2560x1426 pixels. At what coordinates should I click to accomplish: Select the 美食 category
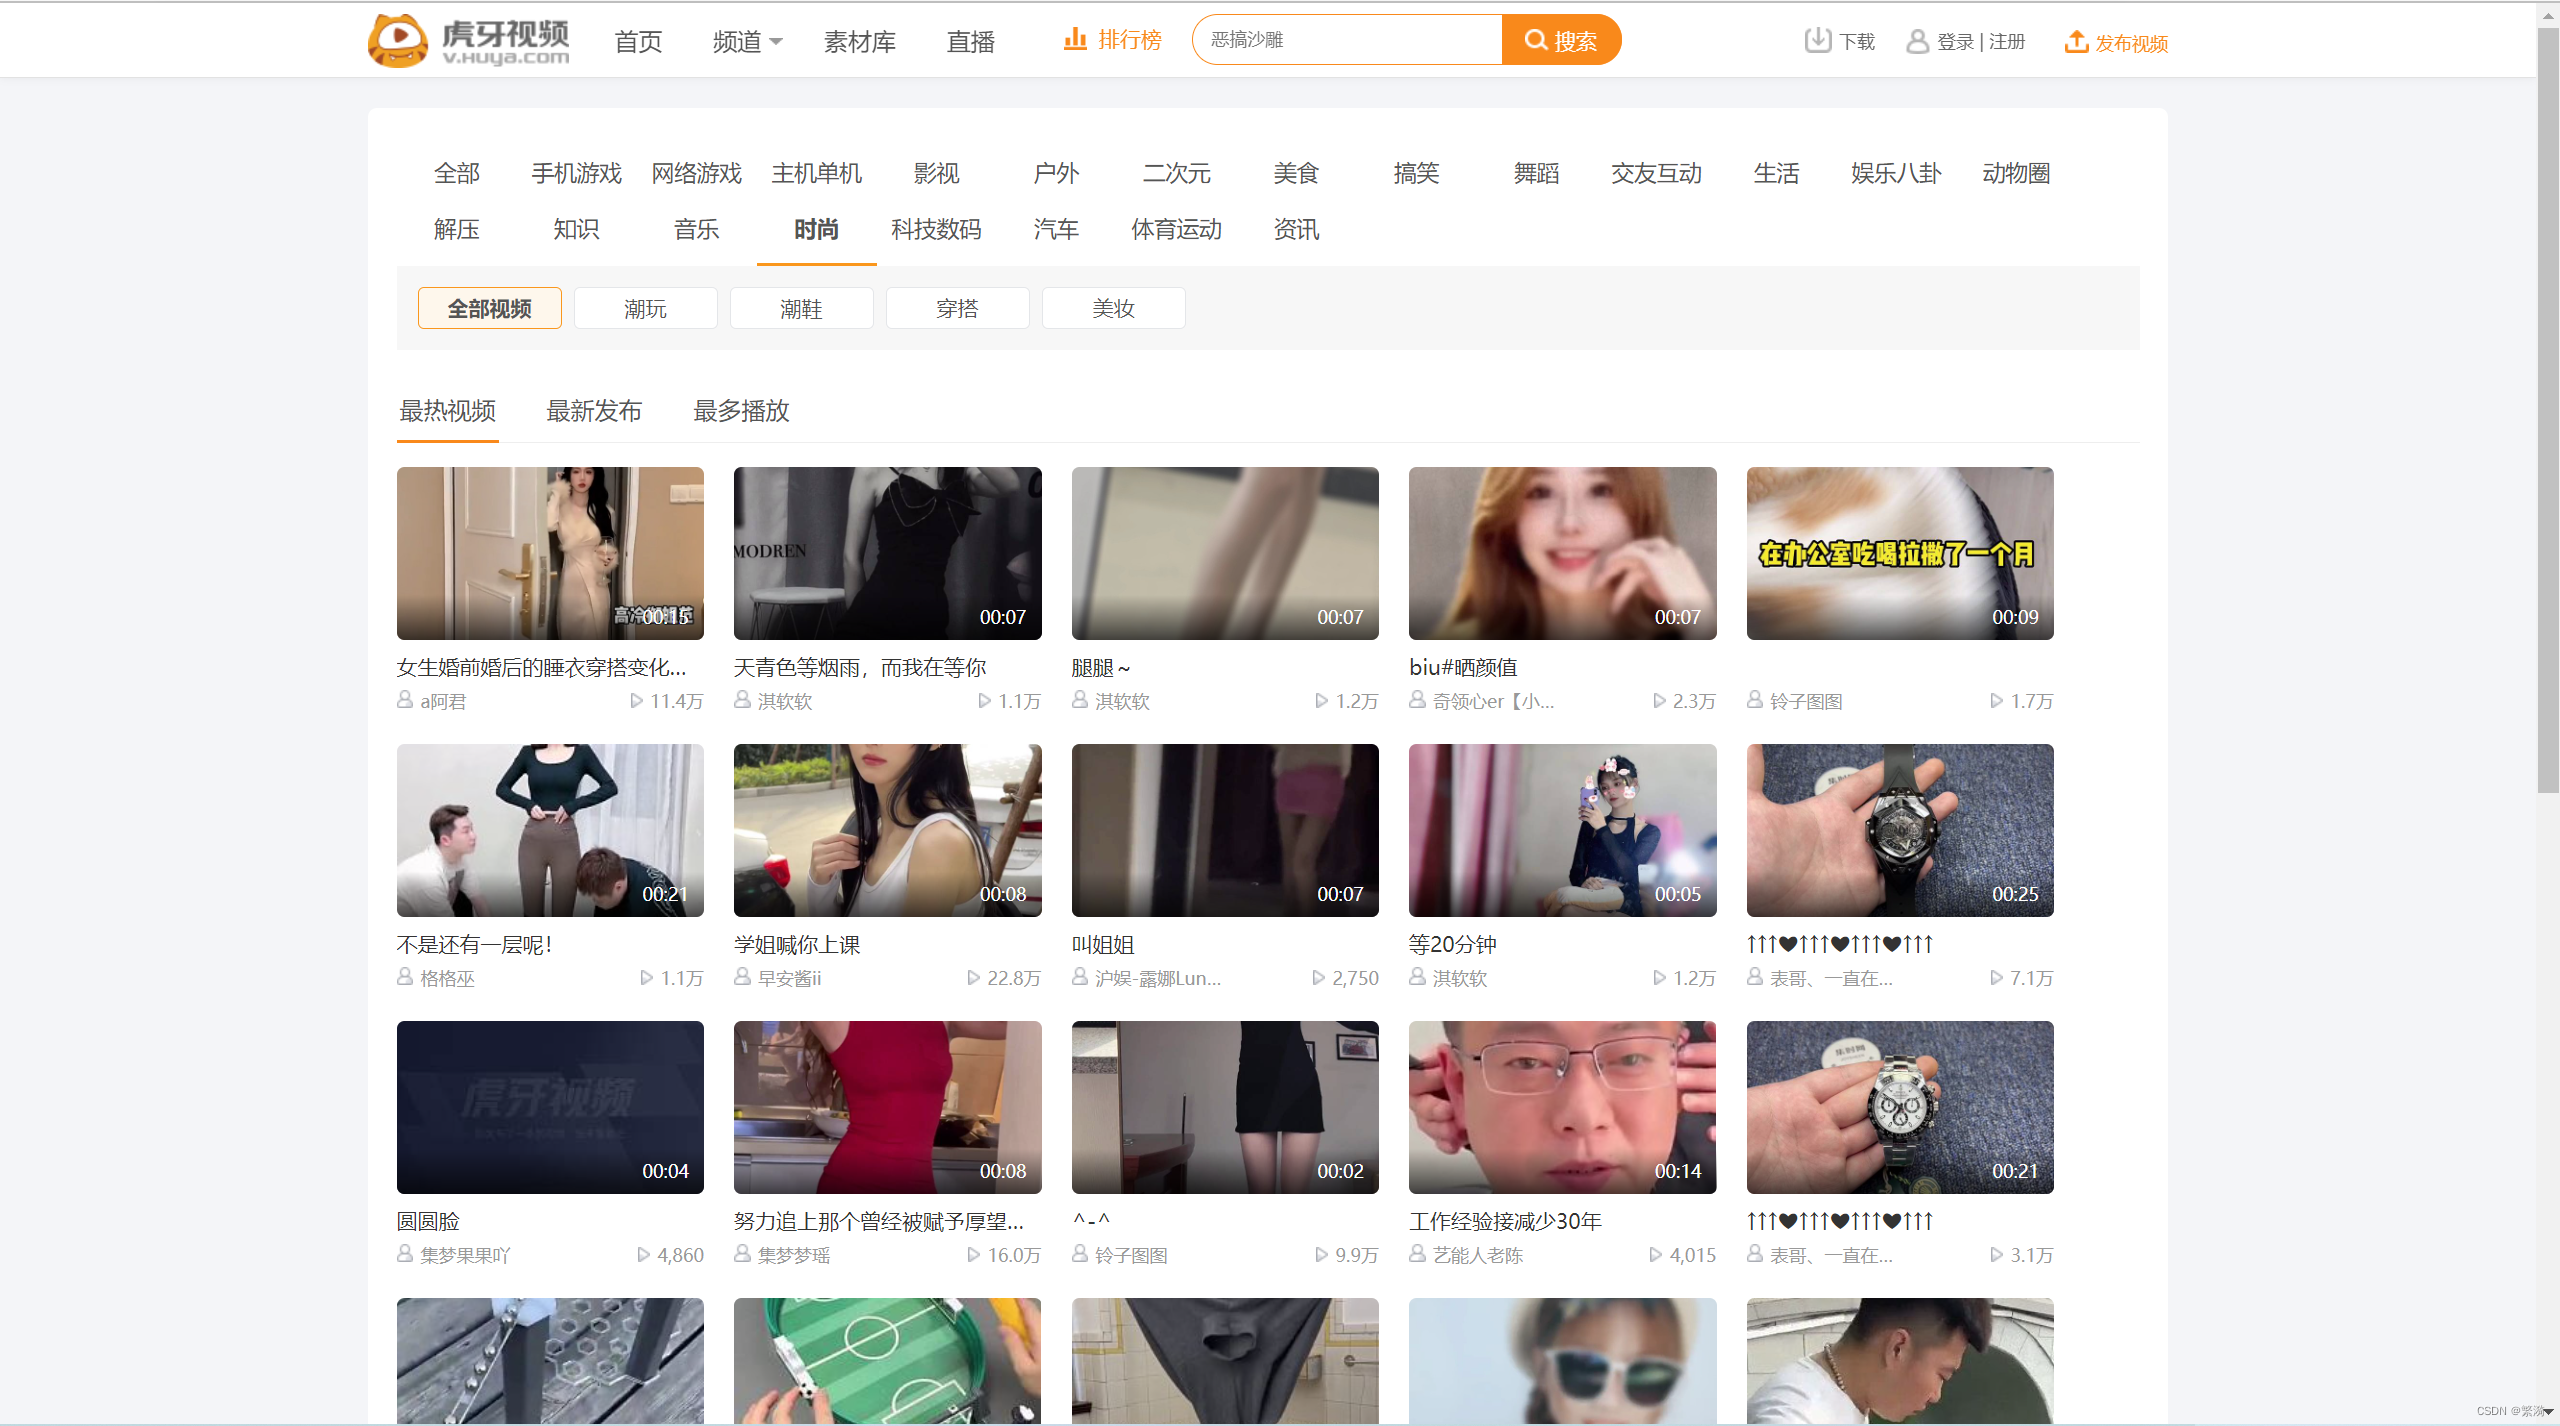coord(1297,173)
